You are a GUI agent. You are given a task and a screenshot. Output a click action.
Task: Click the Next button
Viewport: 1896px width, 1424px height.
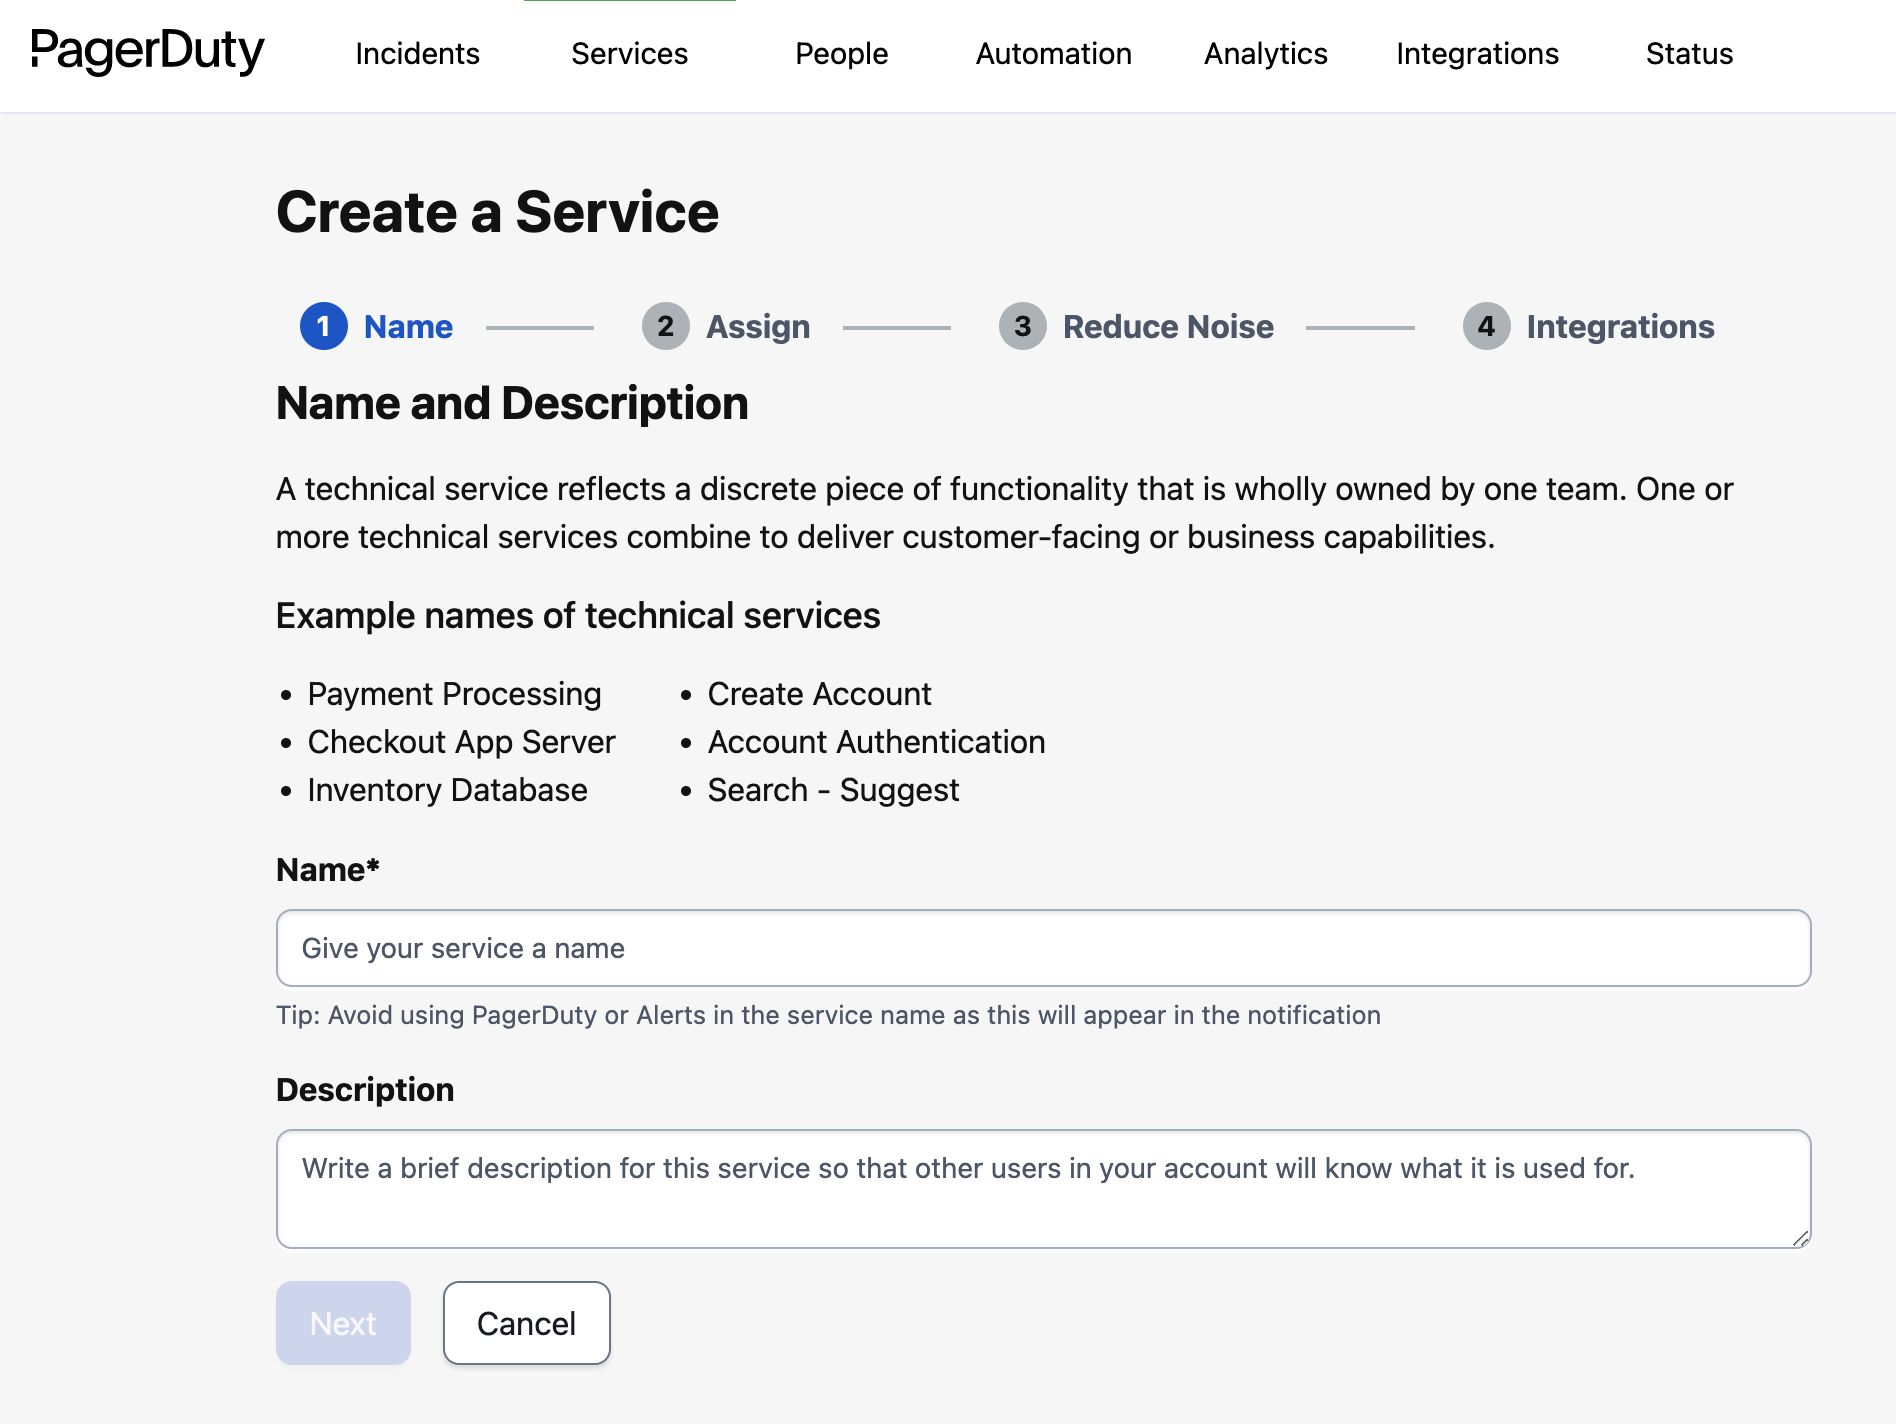pos(343,1323)
